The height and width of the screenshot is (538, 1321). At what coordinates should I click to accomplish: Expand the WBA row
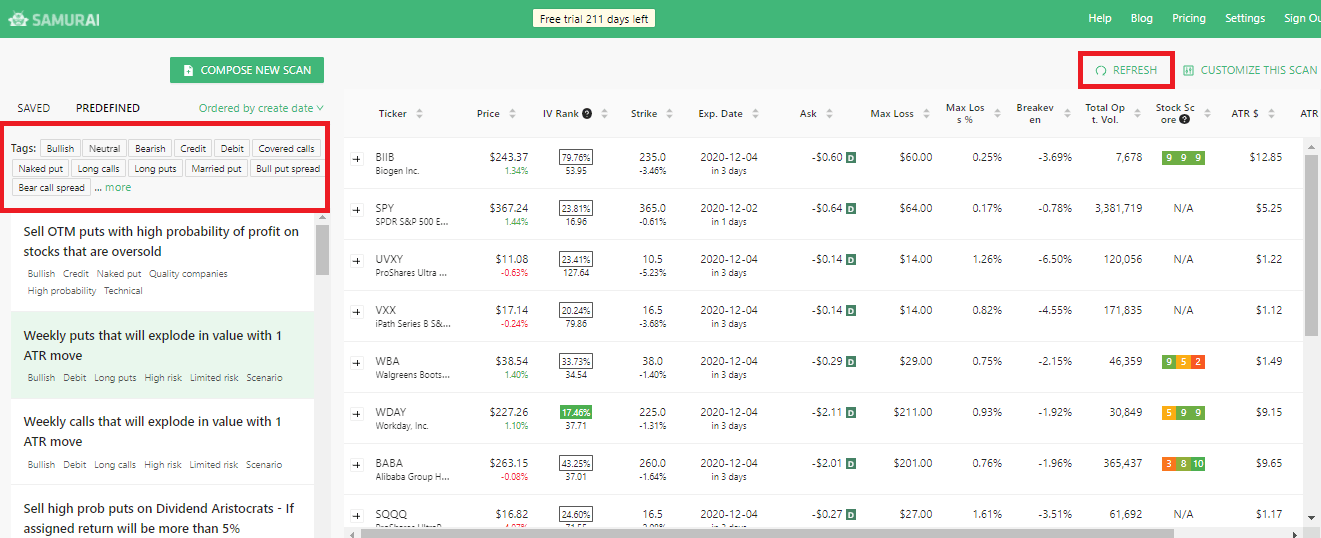(x=357, y=362)
